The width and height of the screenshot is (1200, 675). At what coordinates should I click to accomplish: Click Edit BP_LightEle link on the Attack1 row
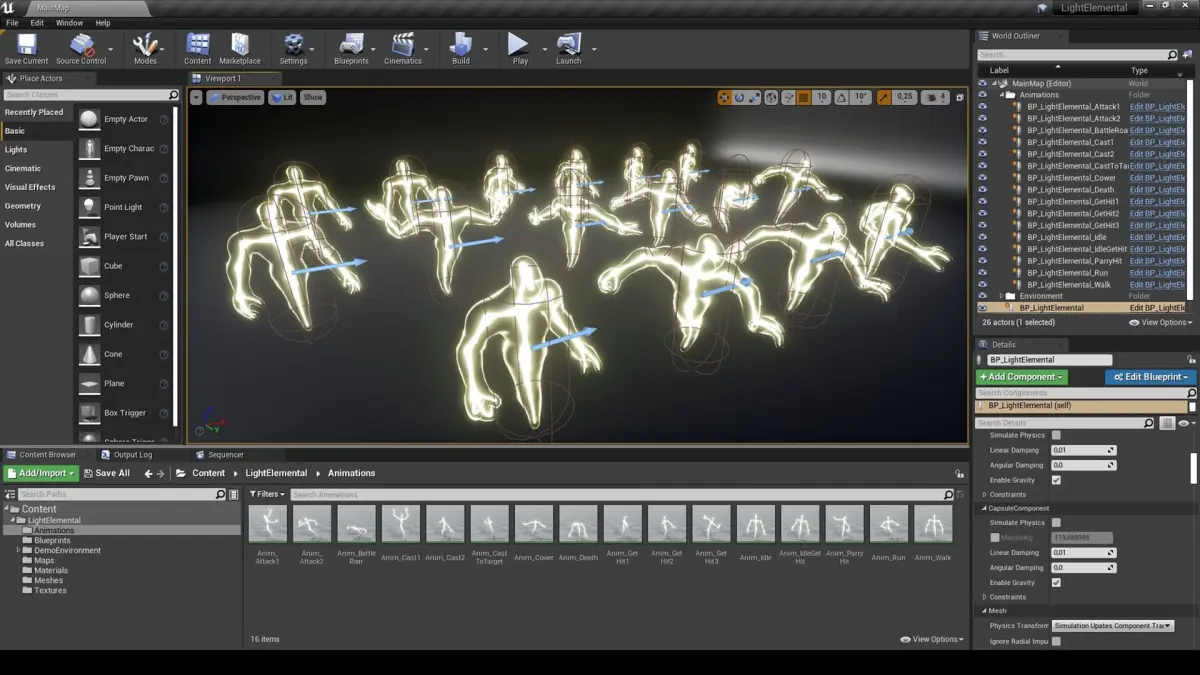[1157, 107]
